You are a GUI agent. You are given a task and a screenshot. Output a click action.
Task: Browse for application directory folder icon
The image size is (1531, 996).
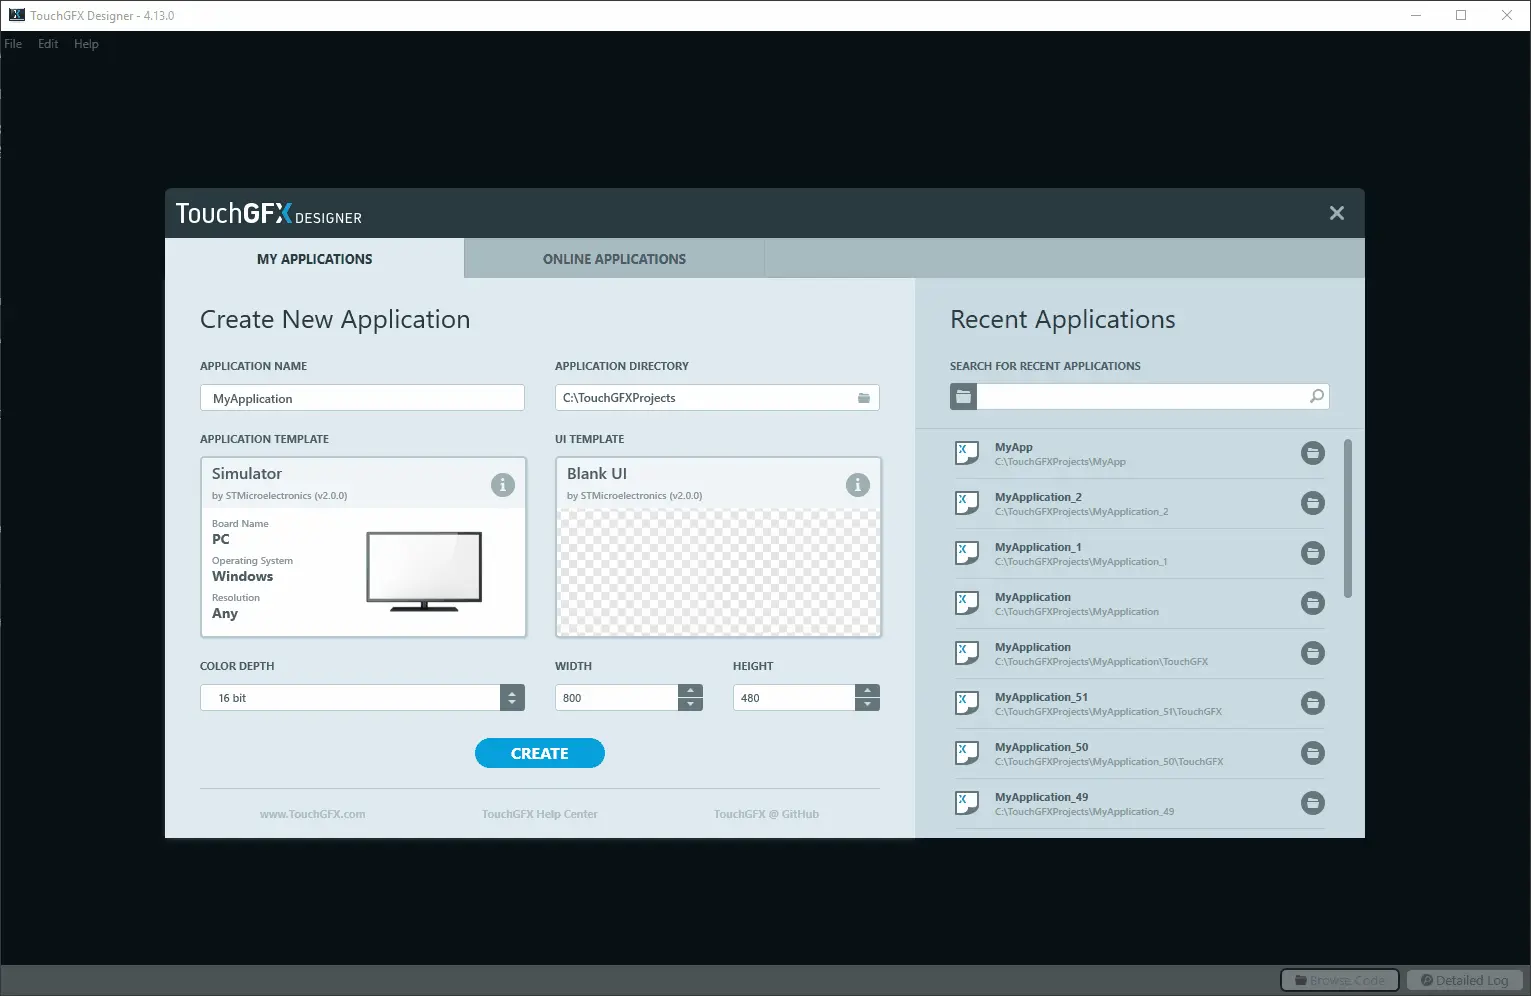pos(864,398)
